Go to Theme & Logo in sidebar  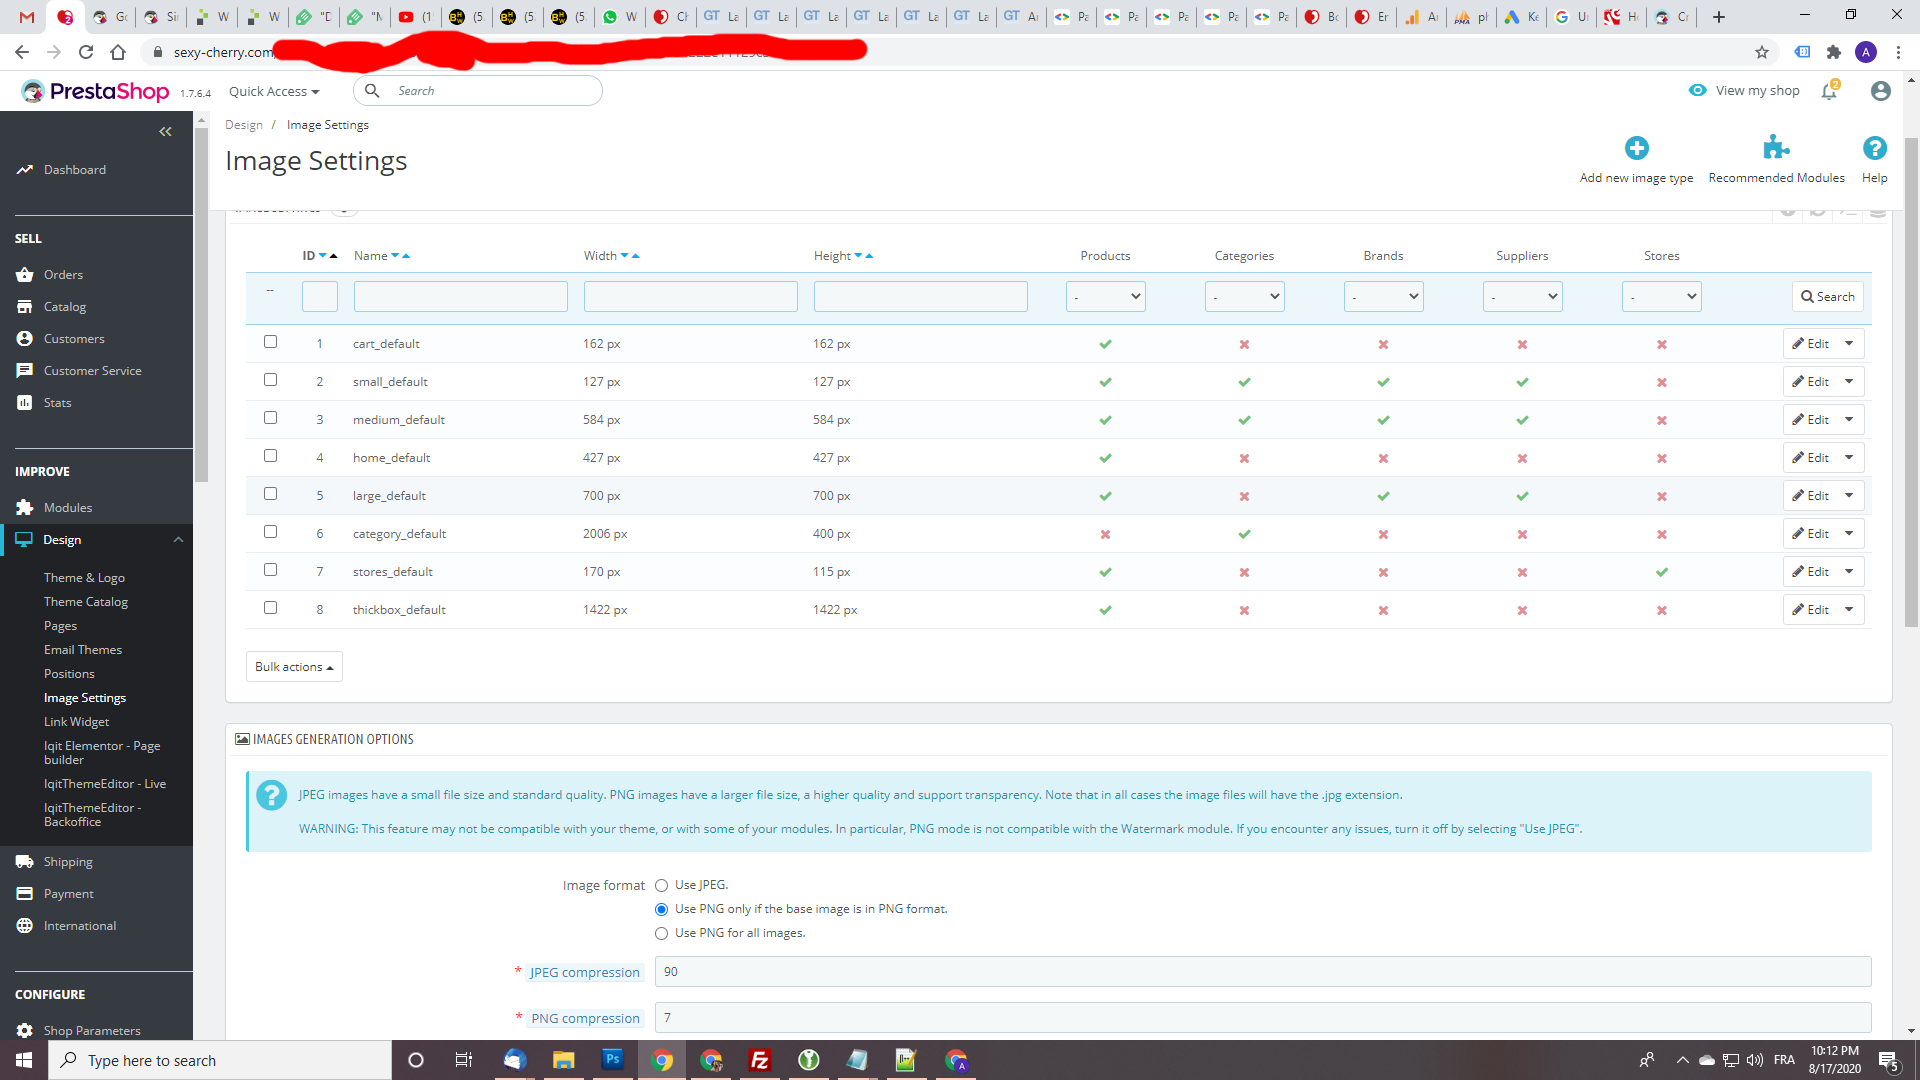(84, 578)
